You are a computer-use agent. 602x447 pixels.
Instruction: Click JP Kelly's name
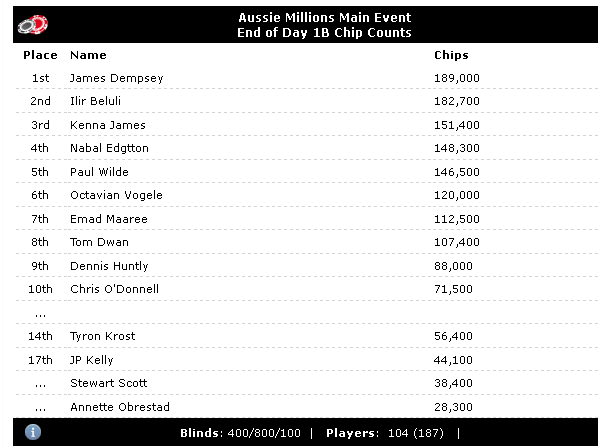[91, 360]
